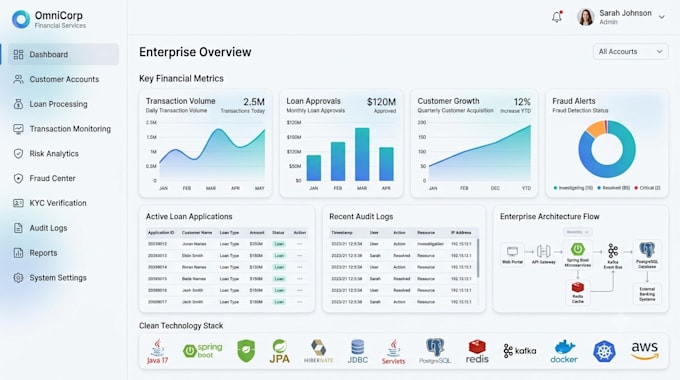Go to Dashboard in the sidebar
The image size is (680, 380).
[x=63, y=54]
